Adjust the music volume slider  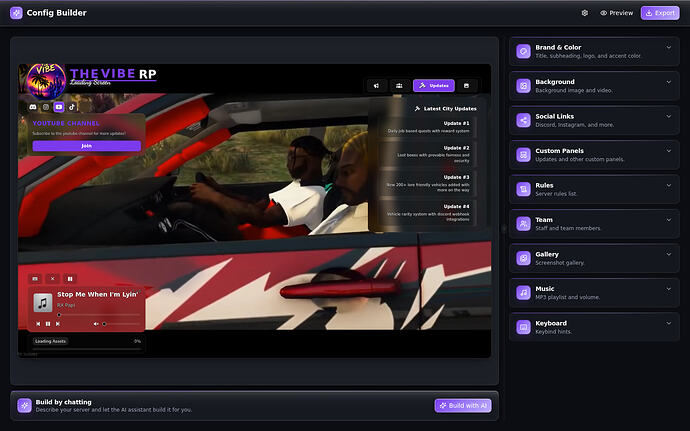[x=121, y=324]
